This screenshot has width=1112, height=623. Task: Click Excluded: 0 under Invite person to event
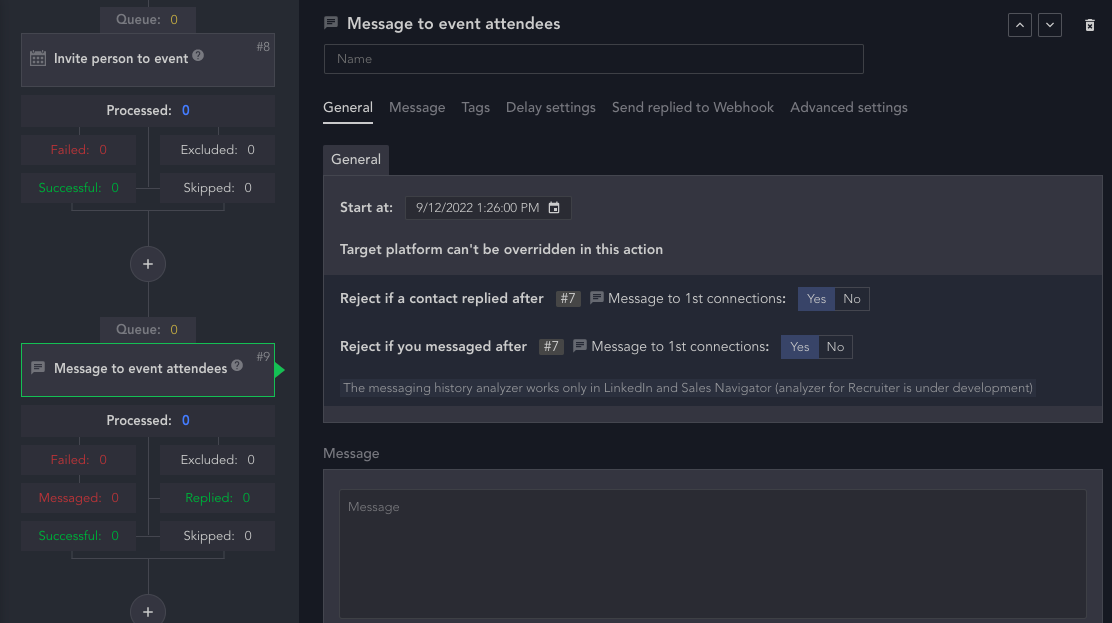coord(218,150)
